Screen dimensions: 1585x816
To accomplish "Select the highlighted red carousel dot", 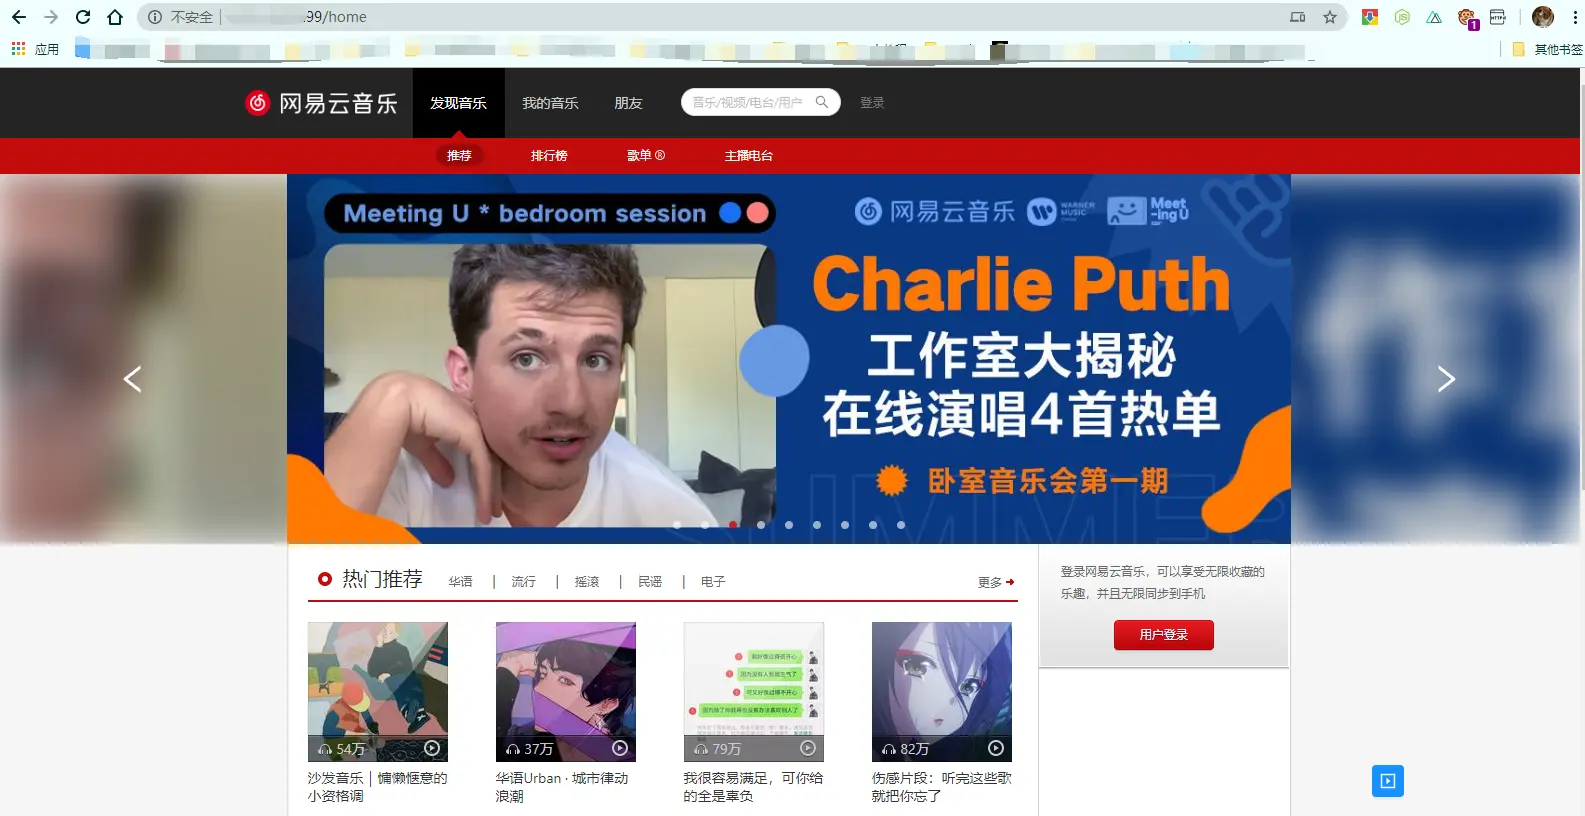I will pos(733,525).
